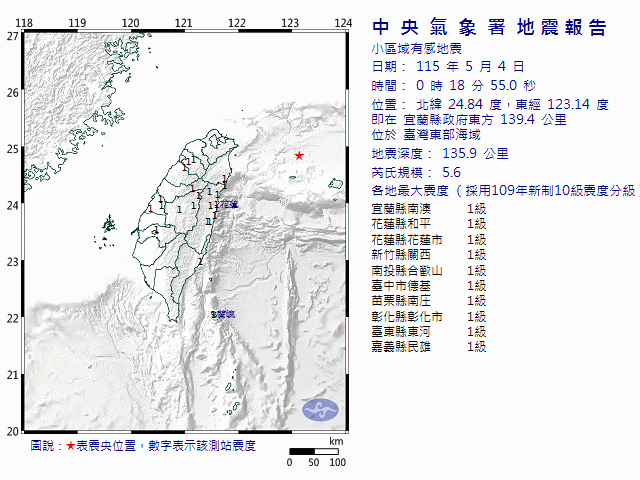The height and width of the screenshot is (480, 640).
Task: Click the latitude label 22 on the map's left axis
Action: pos(13,318)
